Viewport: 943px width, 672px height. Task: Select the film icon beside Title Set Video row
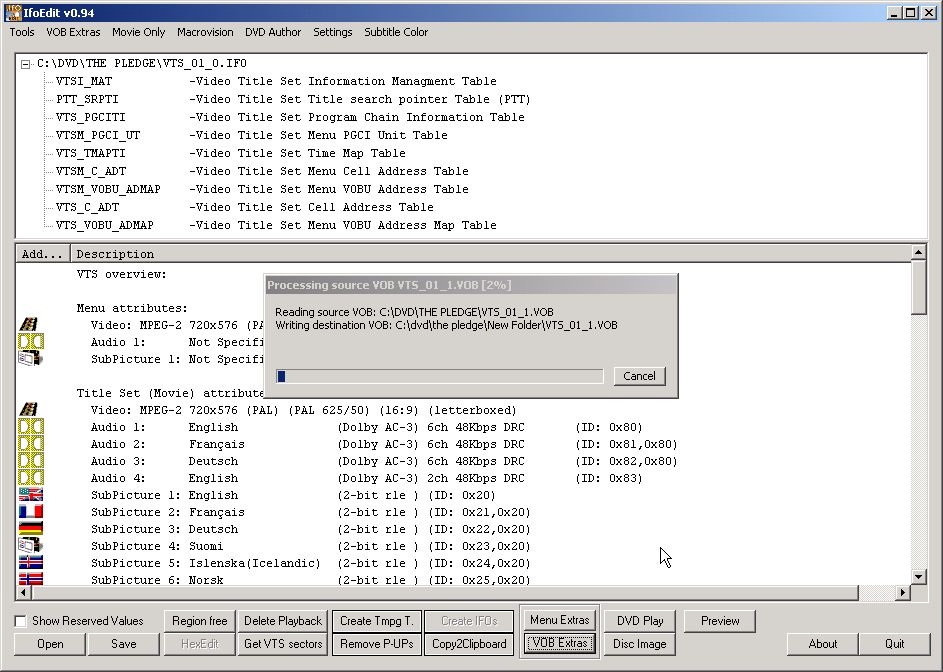[x=29, y=409]
